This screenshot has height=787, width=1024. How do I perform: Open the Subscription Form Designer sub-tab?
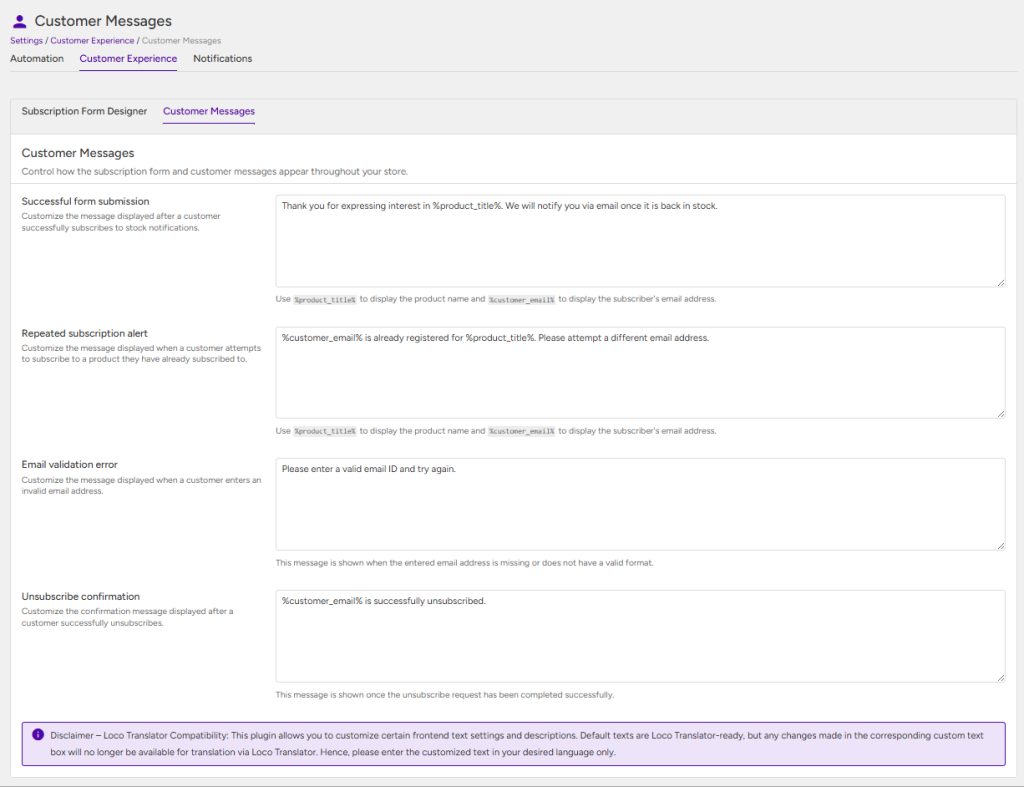84,111
